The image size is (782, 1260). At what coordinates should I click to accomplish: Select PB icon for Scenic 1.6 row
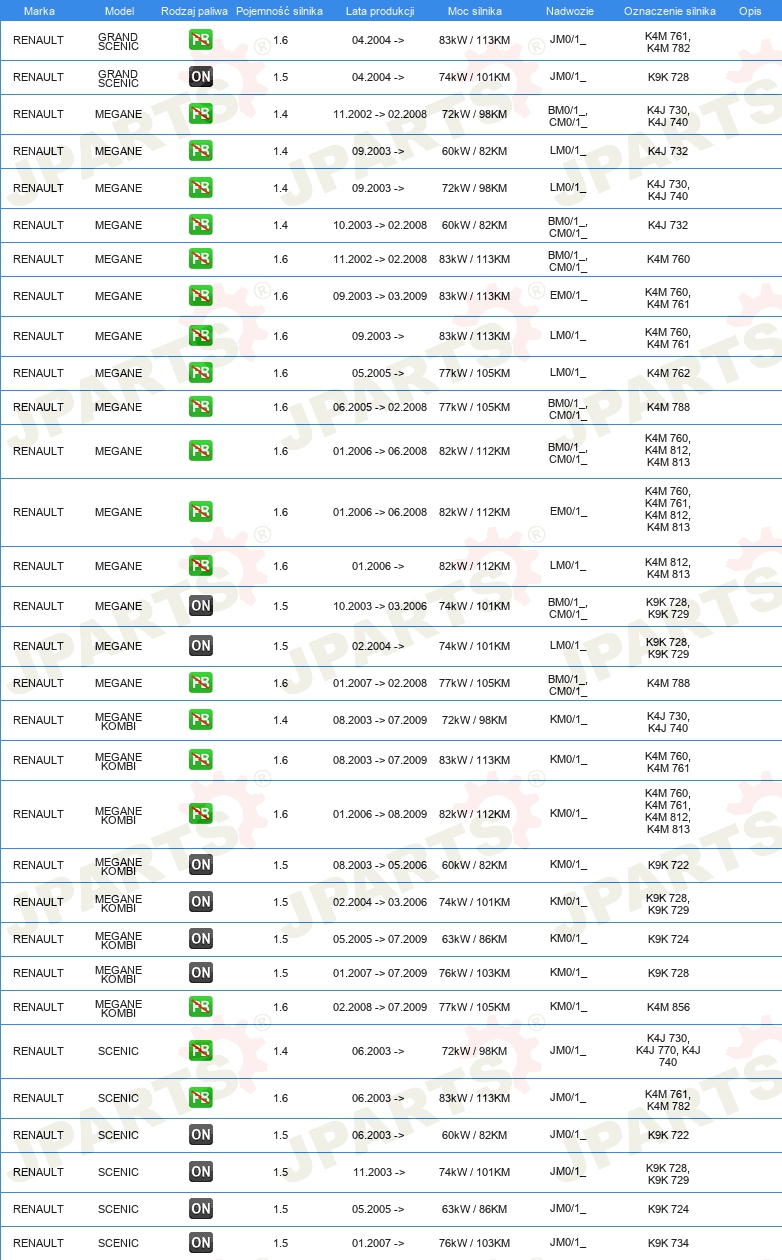coord(200,1098)
